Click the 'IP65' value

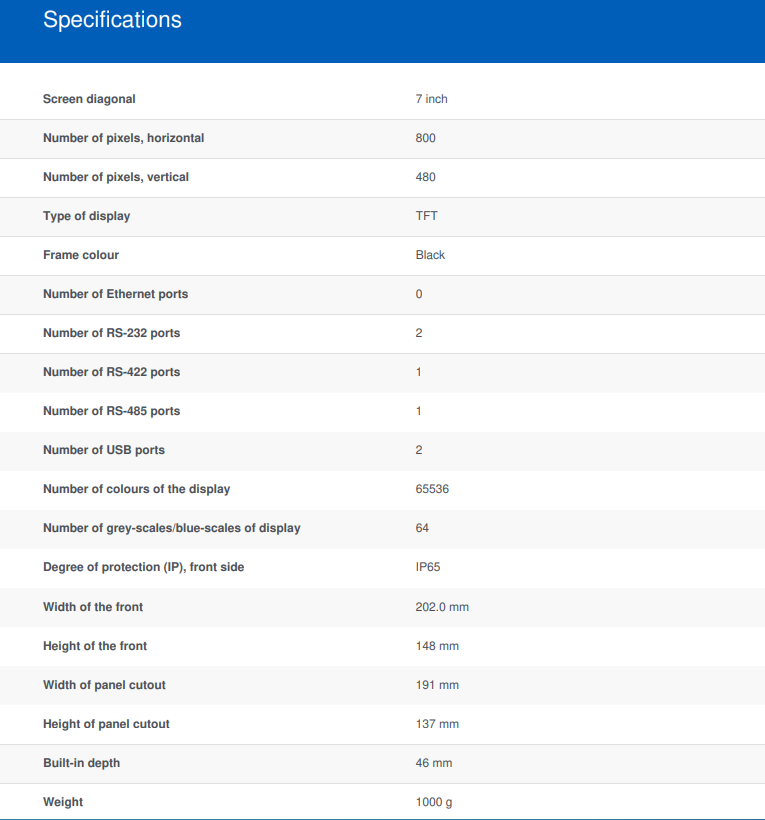point(428,567)
